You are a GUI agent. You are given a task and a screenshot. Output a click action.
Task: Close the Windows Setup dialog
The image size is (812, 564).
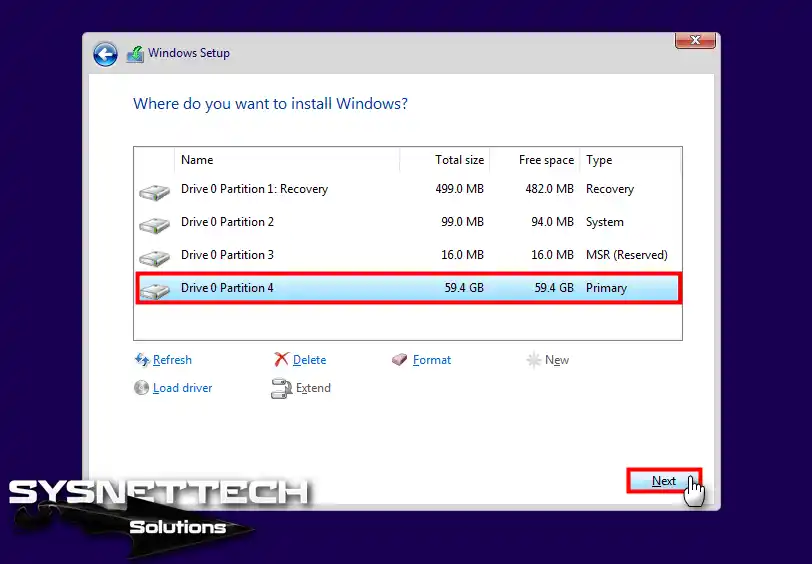[694, 40]
